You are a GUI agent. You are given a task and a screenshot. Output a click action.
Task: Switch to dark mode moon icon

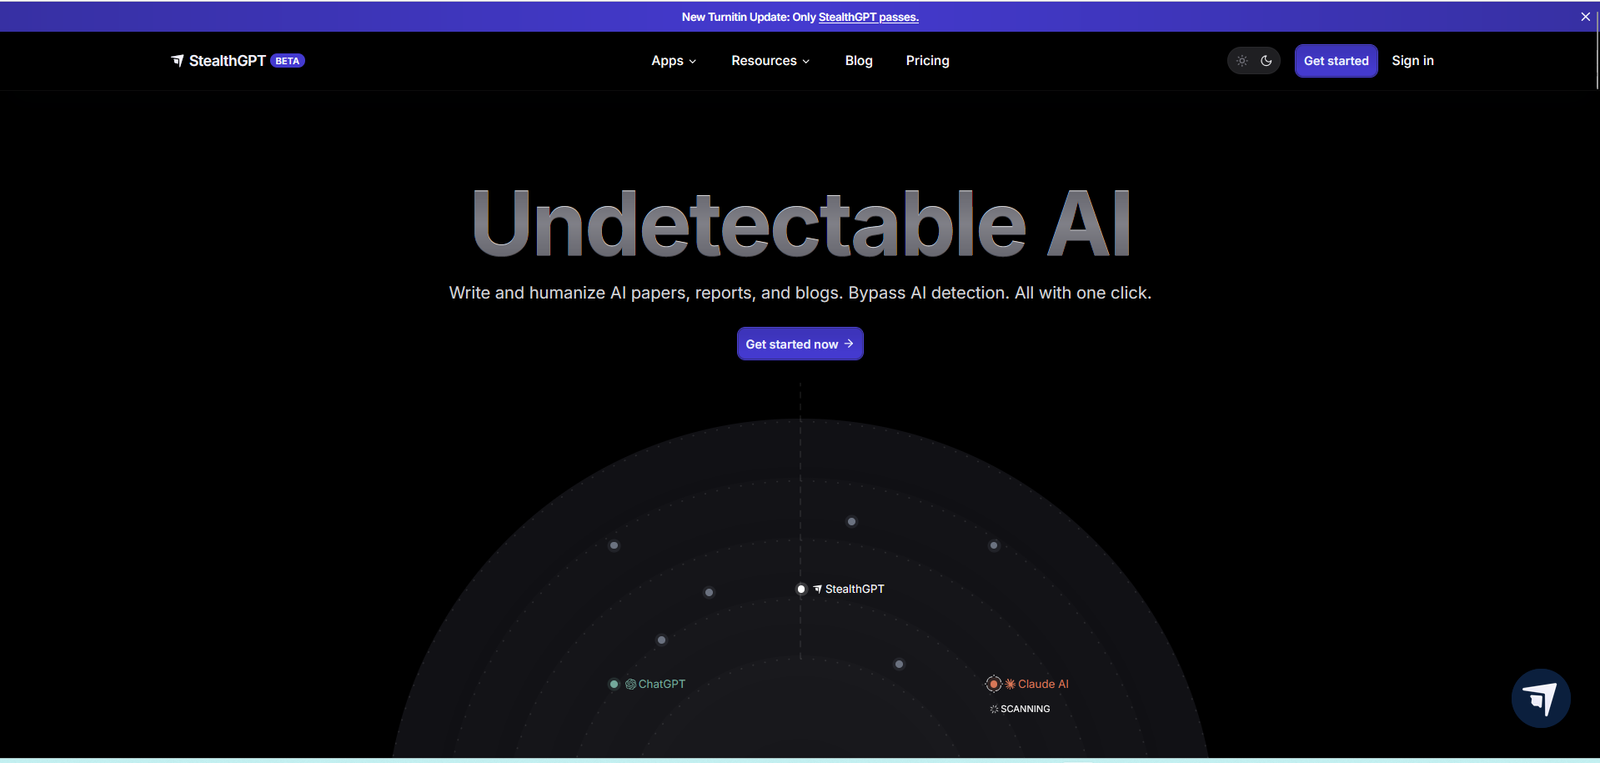1266,61
